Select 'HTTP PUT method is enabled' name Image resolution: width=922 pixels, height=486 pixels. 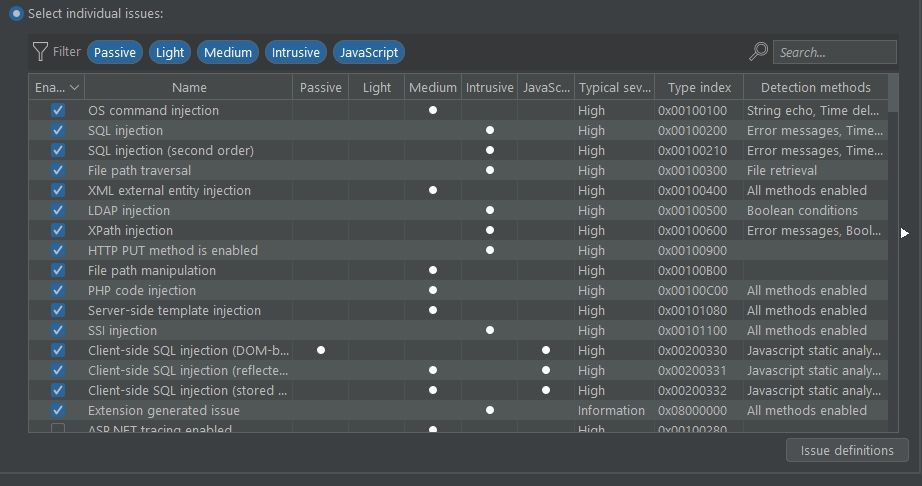[173, 250]
